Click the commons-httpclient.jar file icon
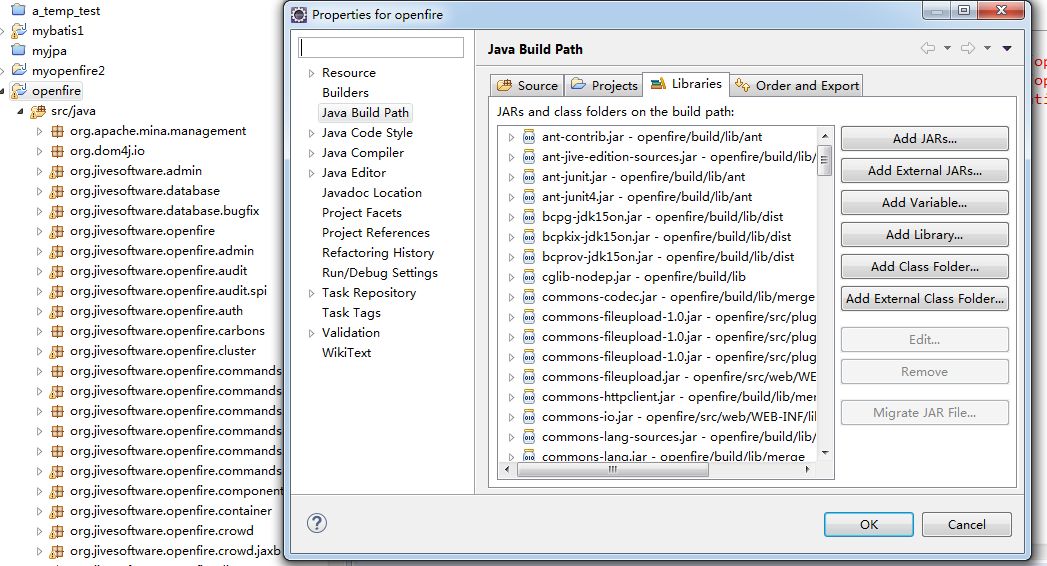1047x566 pixels. pos(529,397)
